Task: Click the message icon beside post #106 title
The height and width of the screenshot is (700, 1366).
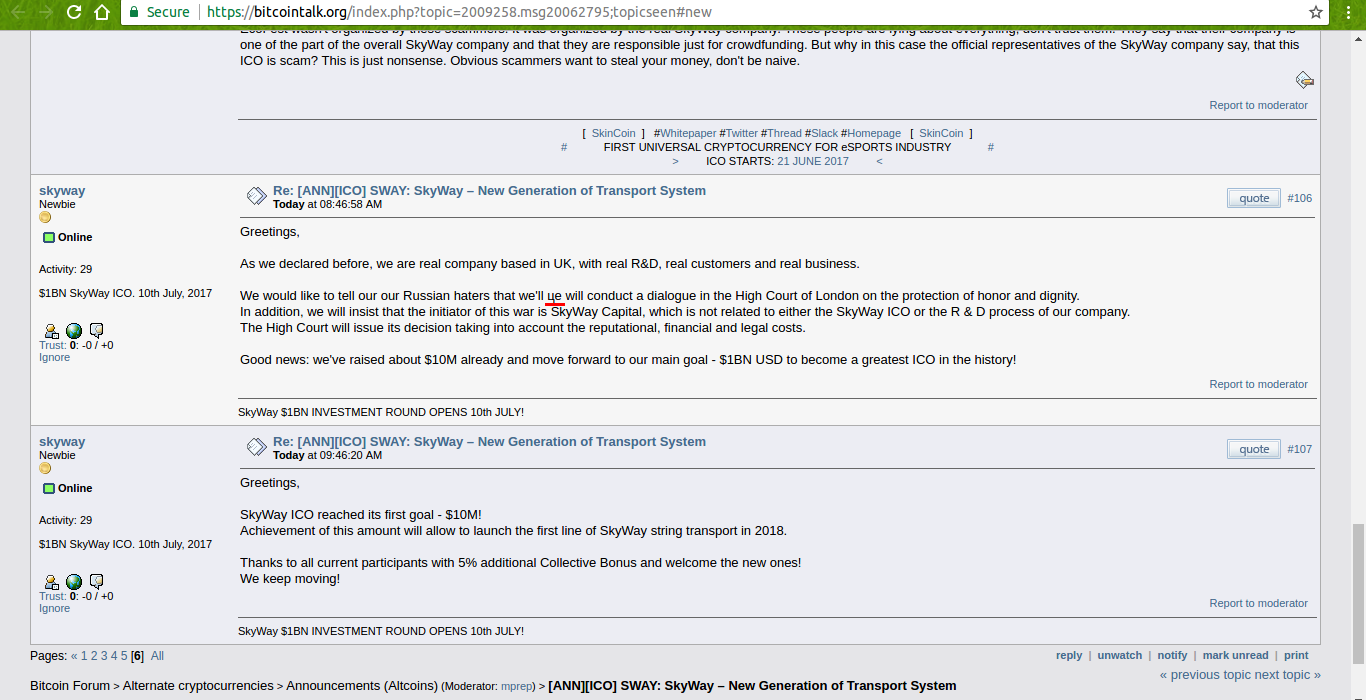Action: tap(256, 196)
